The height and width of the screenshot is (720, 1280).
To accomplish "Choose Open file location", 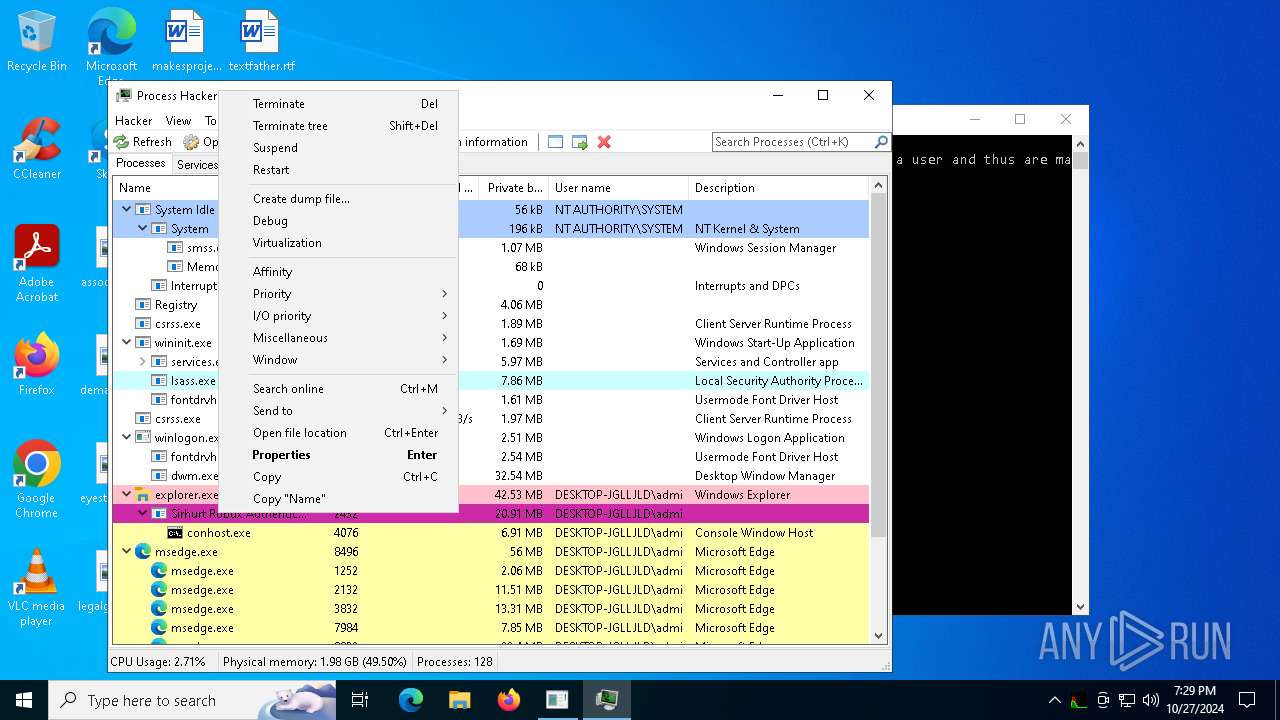I will coord(338,433).
